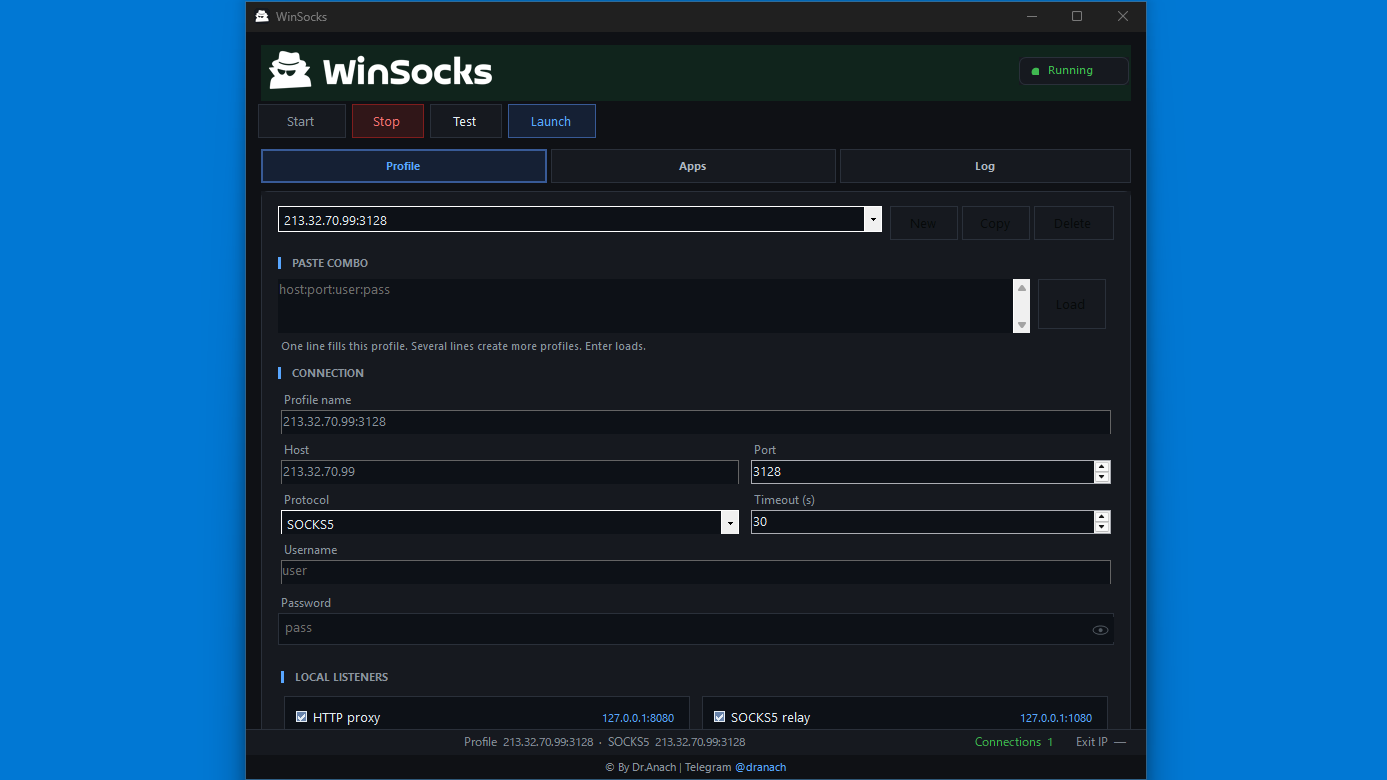Close the WinSocks window
The width and height of the screenshot is (1387, 780).
[1123, 16]
